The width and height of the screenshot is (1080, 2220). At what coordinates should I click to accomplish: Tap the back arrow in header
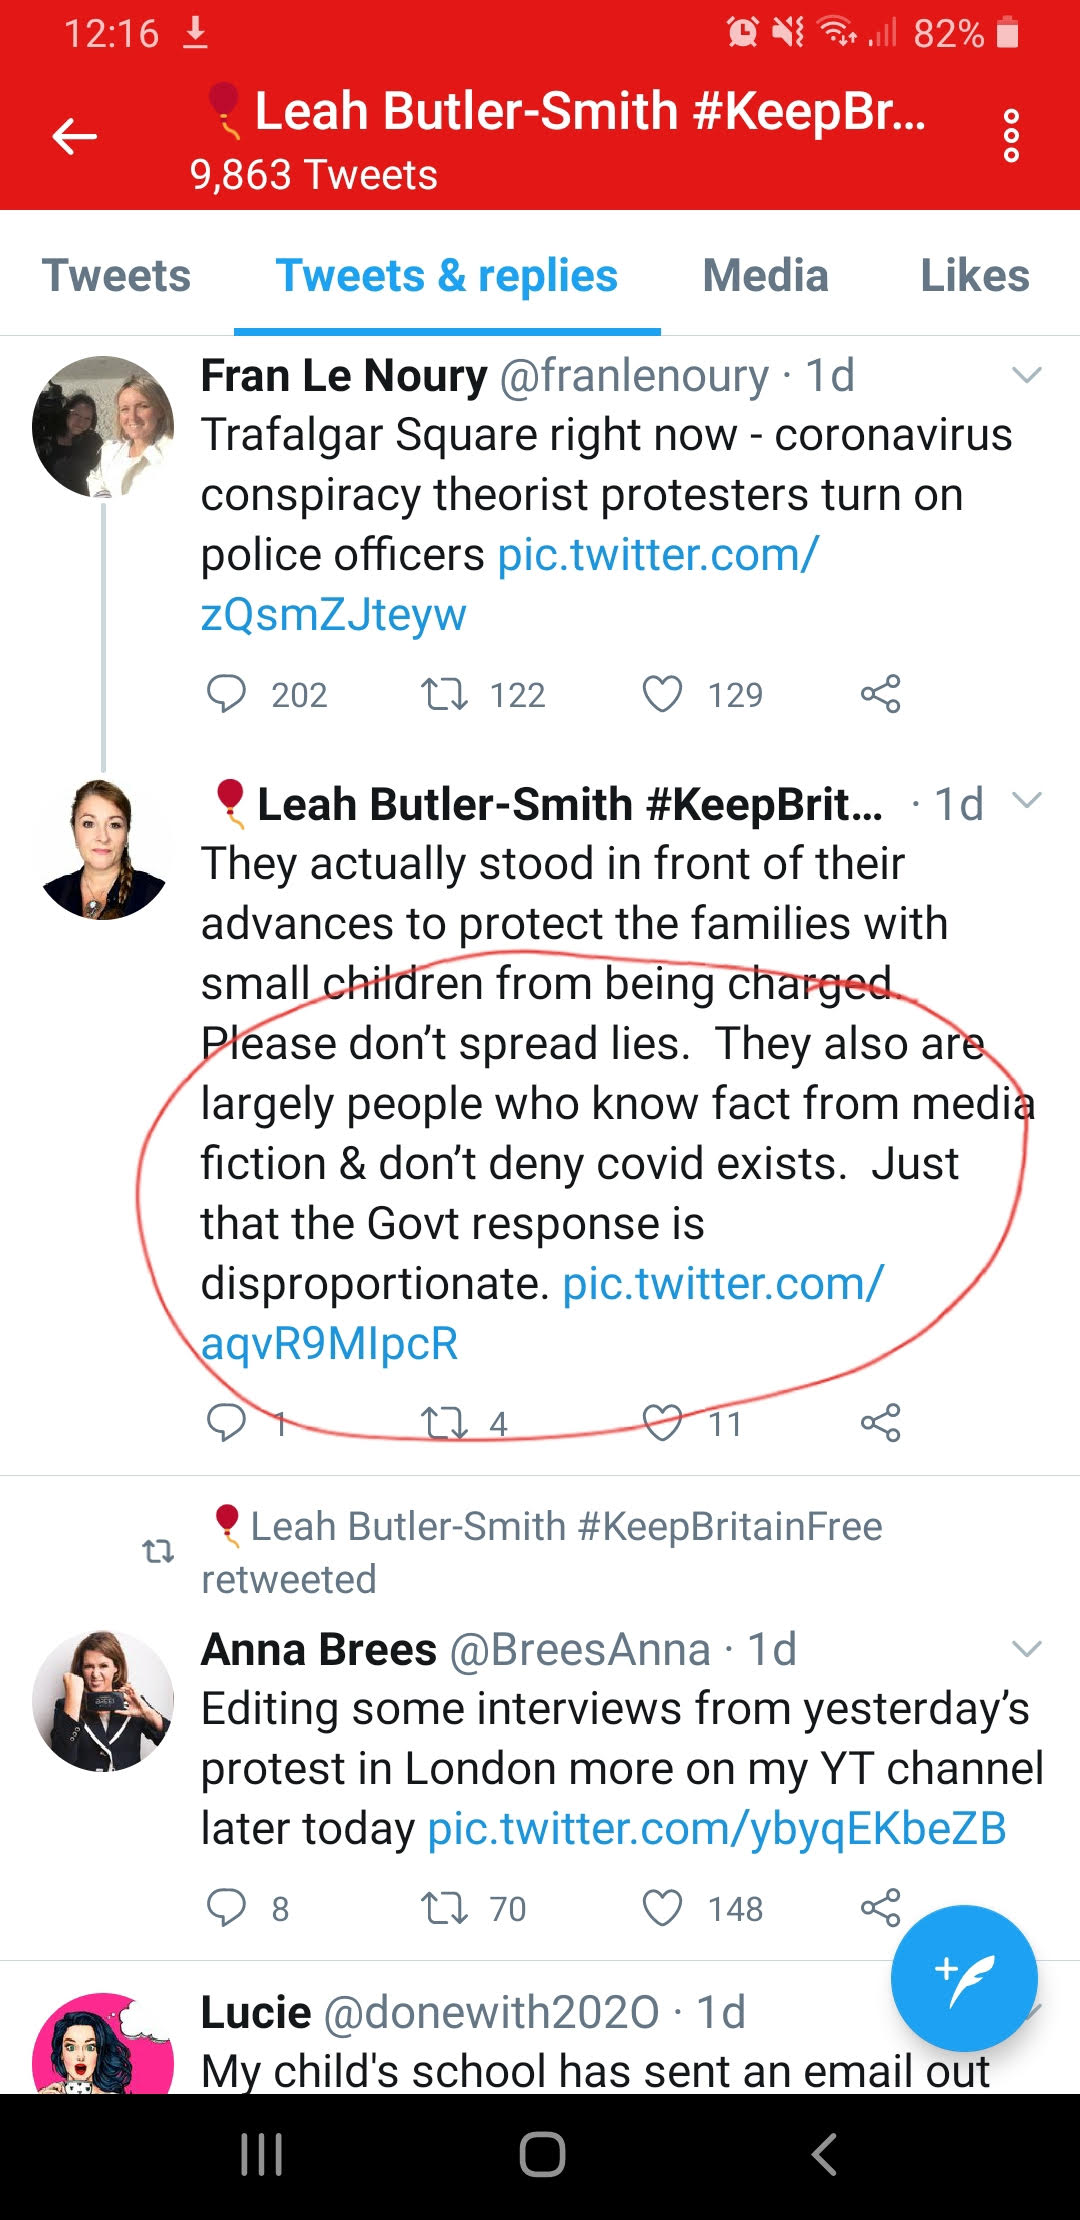click(x=75, y=136)
